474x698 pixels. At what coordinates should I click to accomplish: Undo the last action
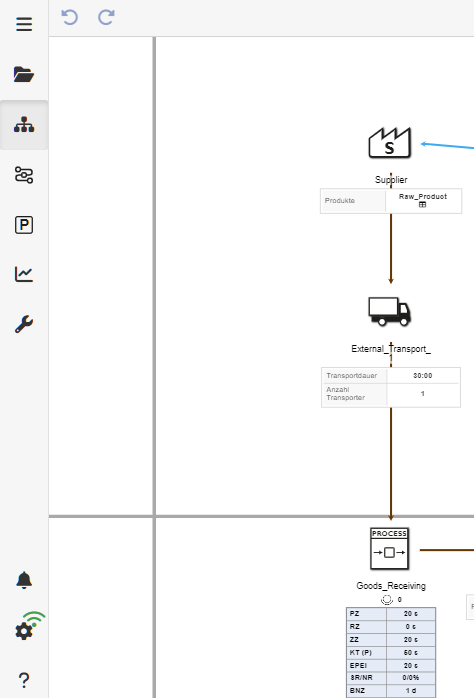[69, 17]
